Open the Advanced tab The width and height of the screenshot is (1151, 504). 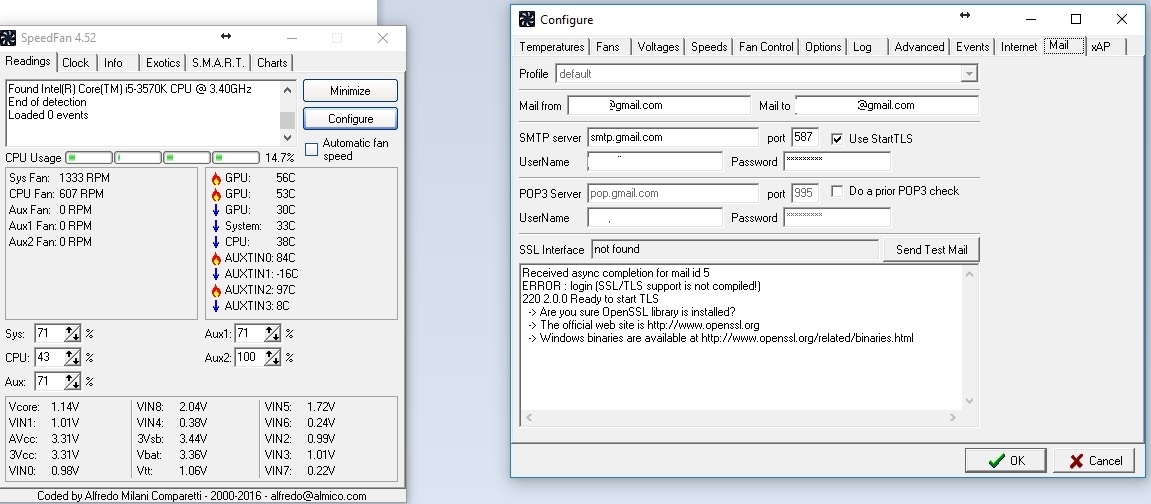click(919, 47)
